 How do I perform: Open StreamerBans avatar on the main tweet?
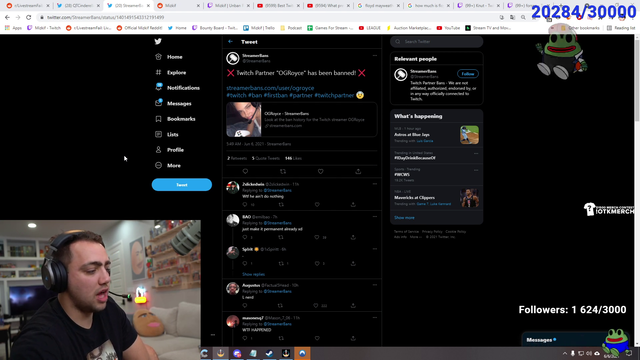[x=233, y=58]
